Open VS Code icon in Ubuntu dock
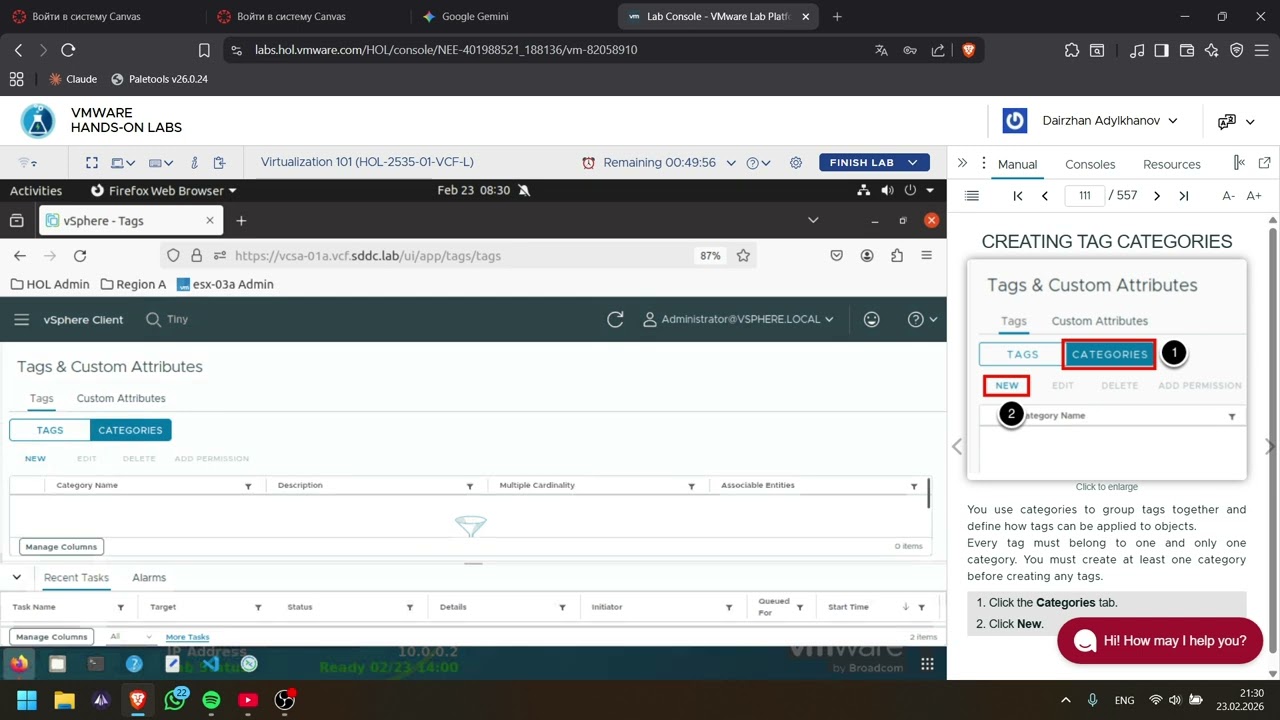The height and width of the screenshot is (720, 1280). 210,663
